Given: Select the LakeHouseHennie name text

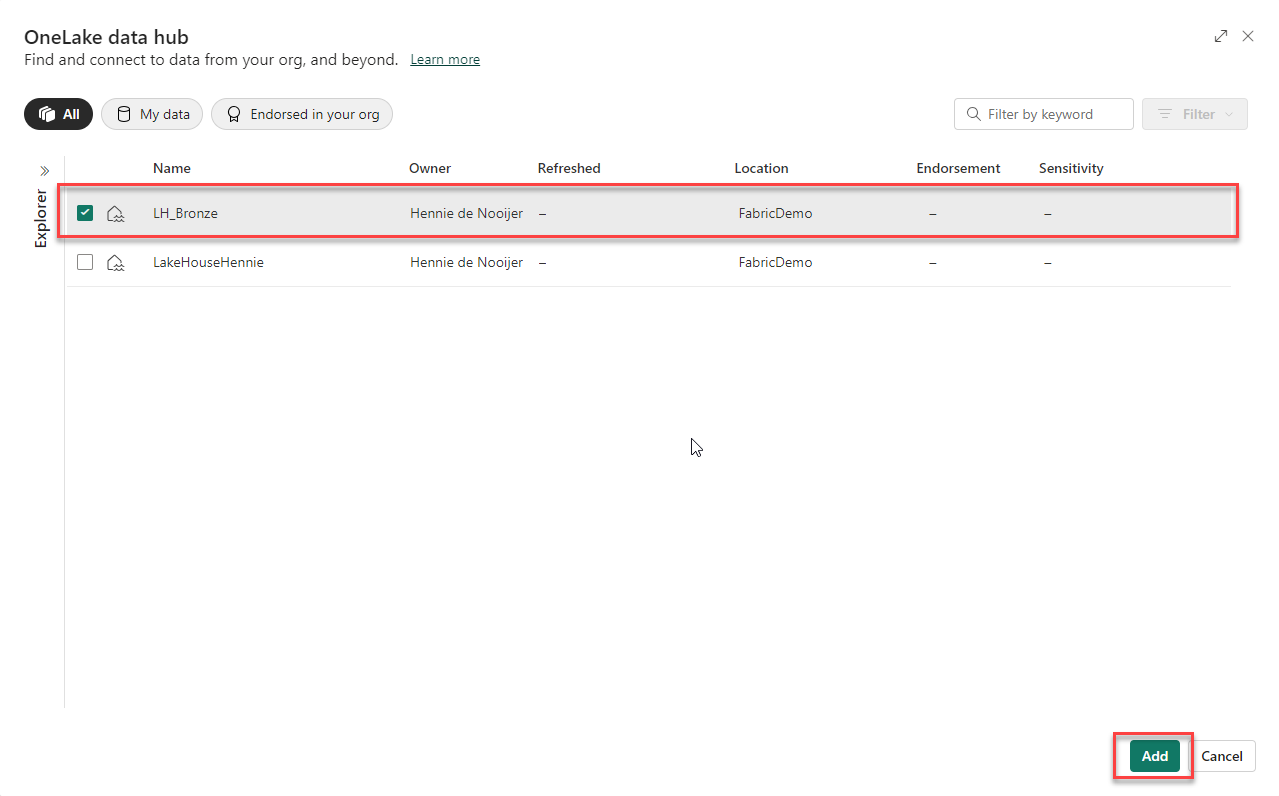Looking at the screenshot, I should (208, 262).
